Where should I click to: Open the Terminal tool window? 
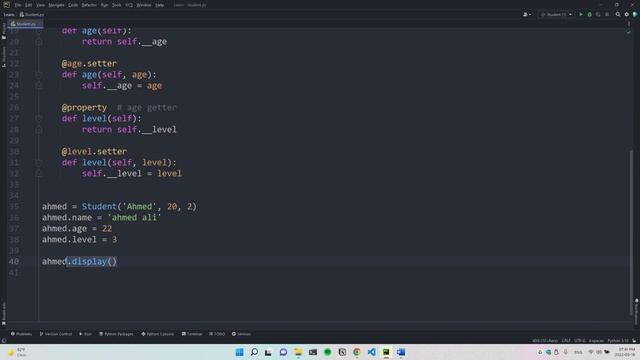(x=192, y=334)
